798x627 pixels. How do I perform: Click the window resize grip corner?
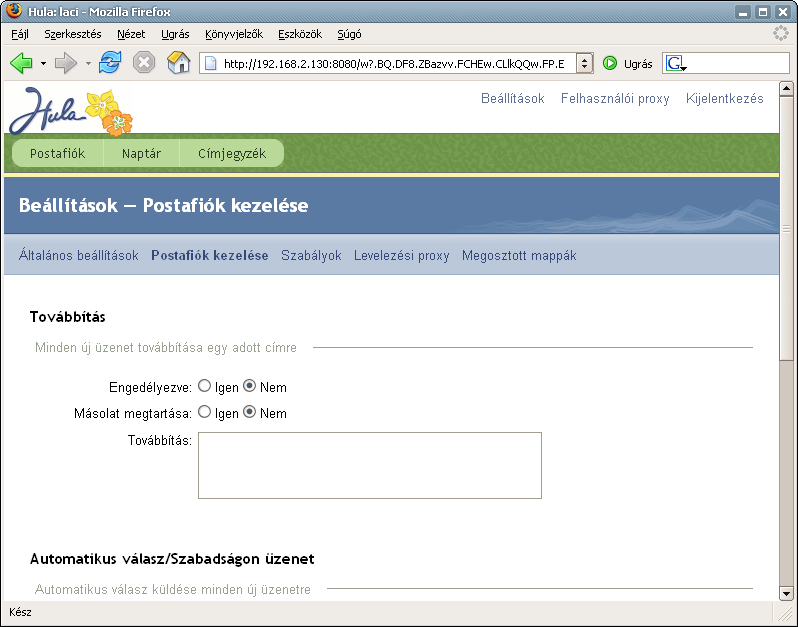pos(786,613)
